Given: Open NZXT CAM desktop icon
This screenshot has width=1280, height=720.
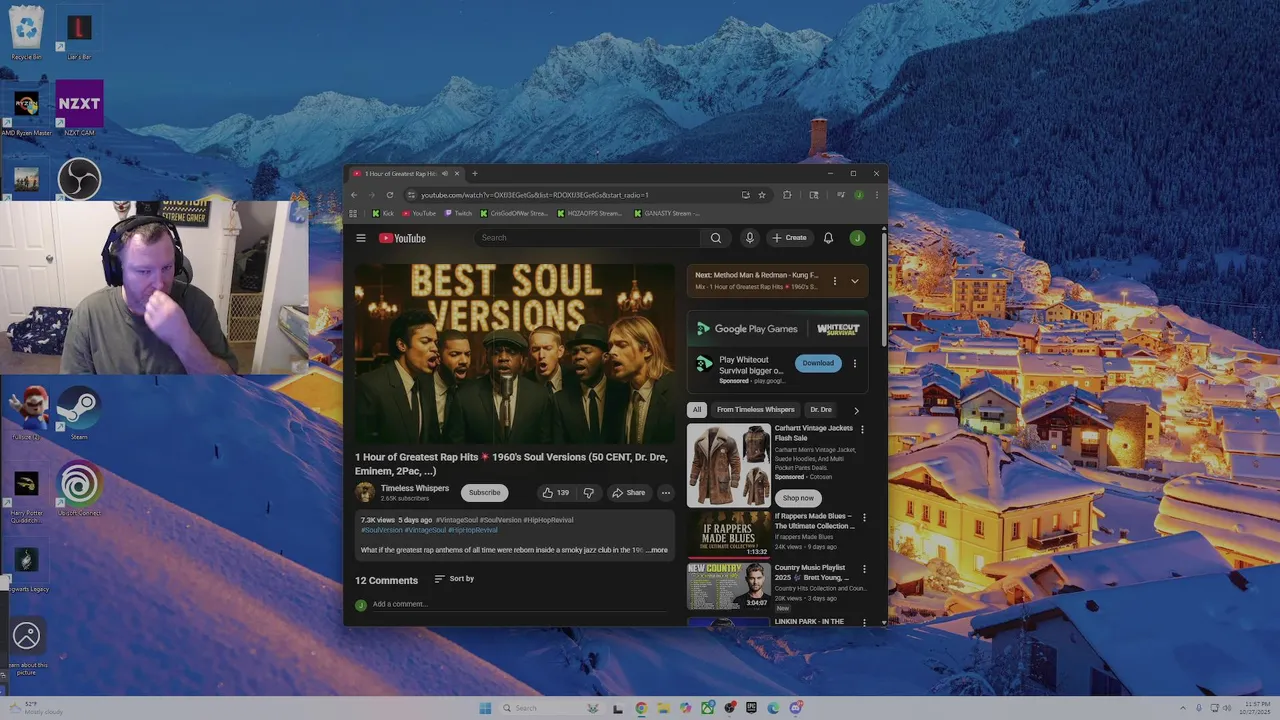Looking at the screenshot, I should click(x=79, y=108).
